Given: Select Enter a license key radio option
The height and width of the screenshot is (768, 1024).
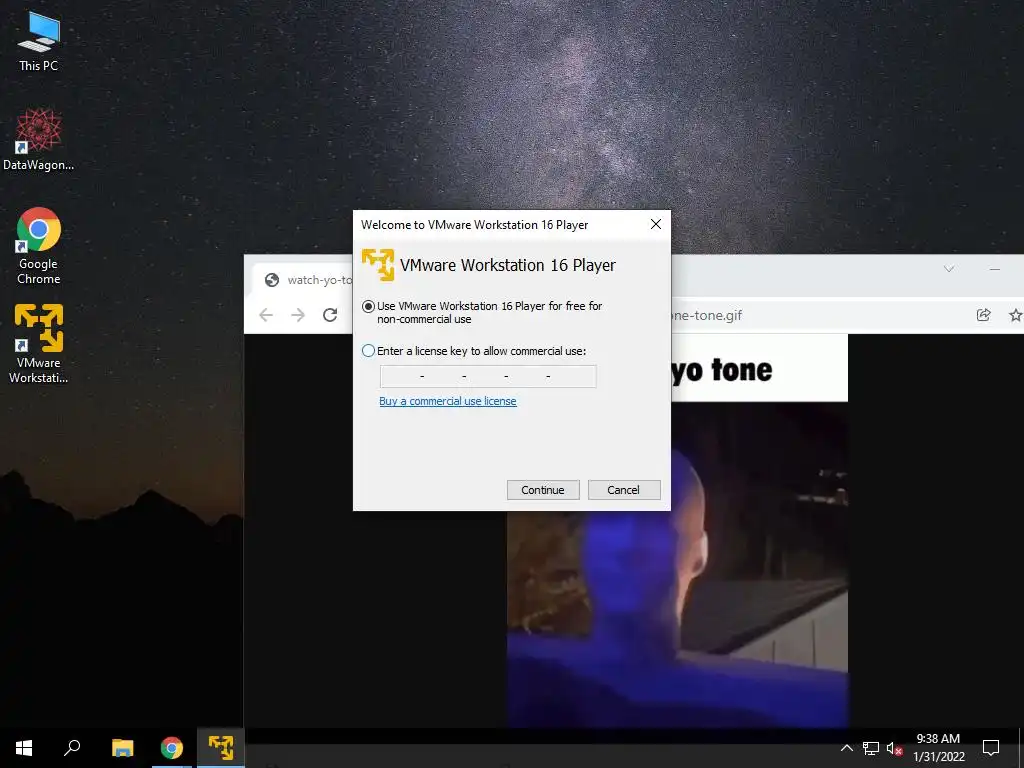Looking at the screenshot, I should coord(368,351).
